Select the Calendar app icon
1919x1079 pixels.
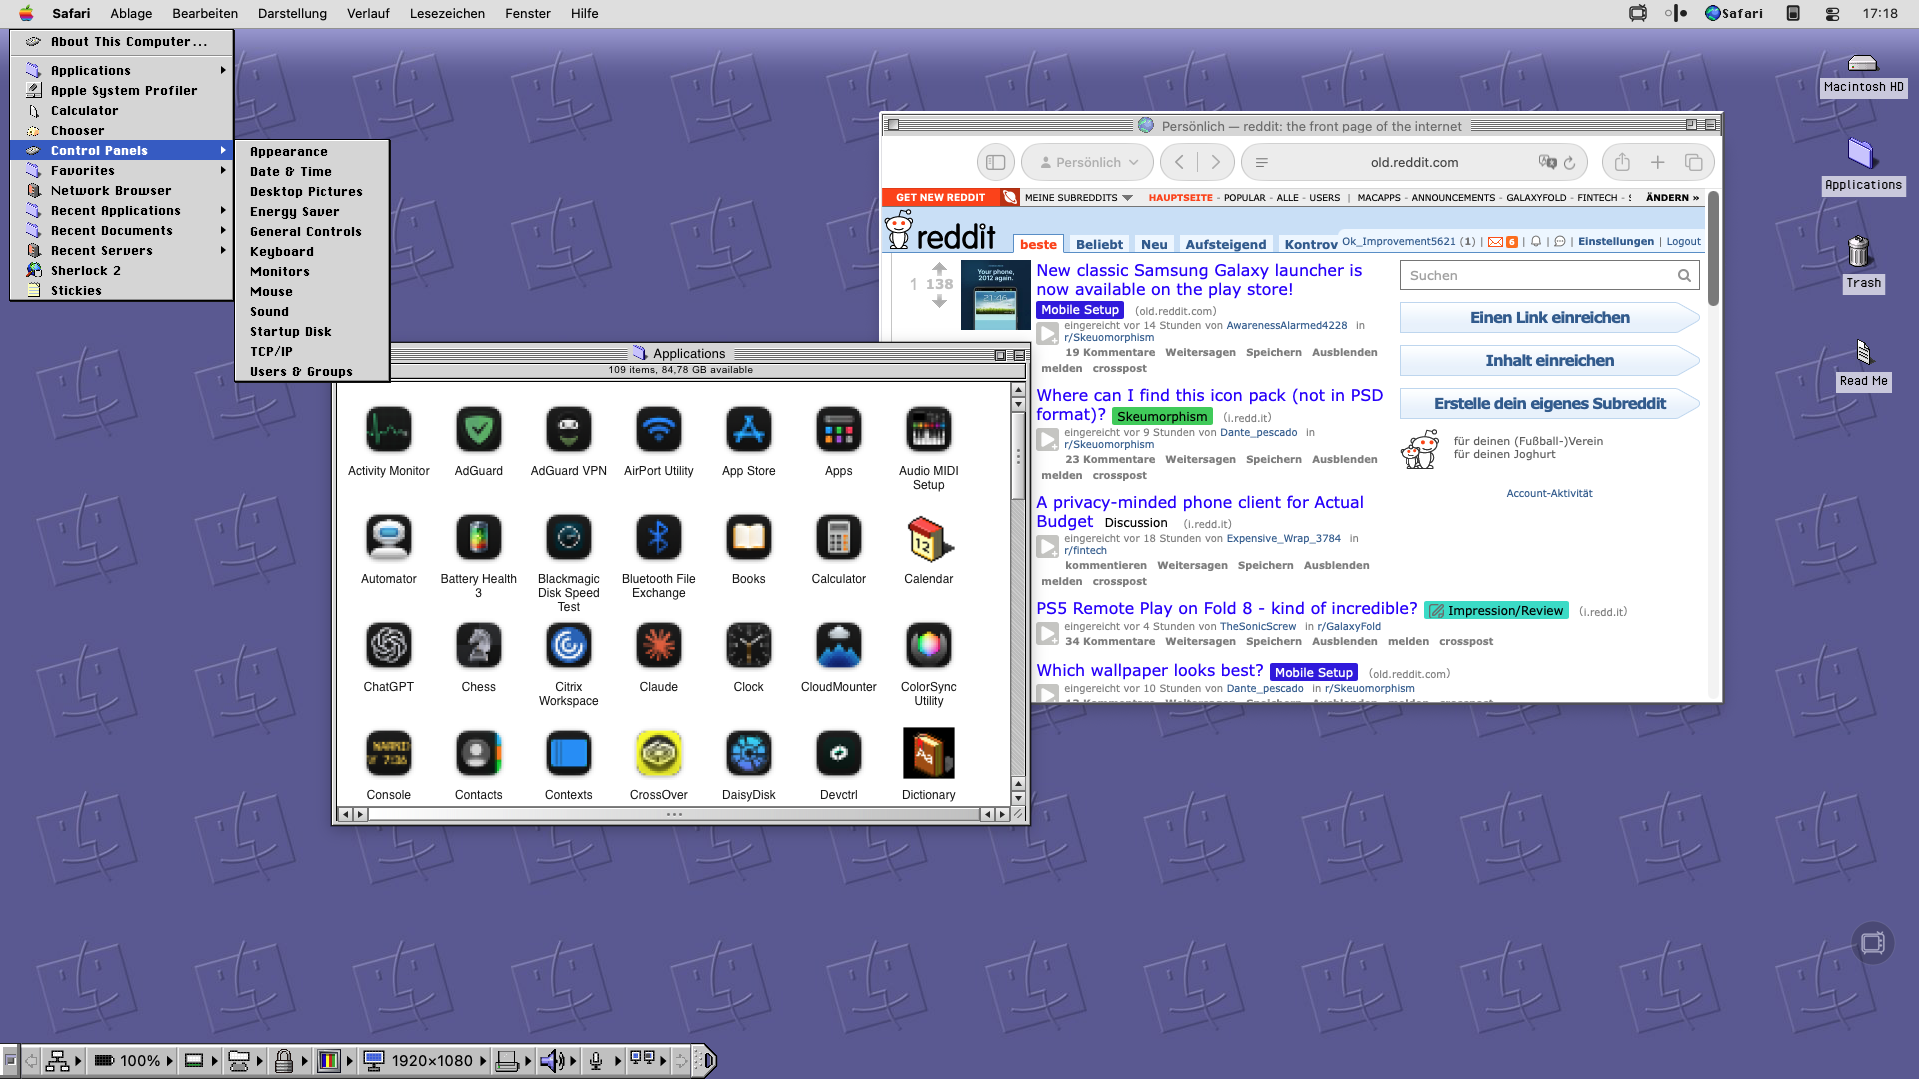pos(928,538)
